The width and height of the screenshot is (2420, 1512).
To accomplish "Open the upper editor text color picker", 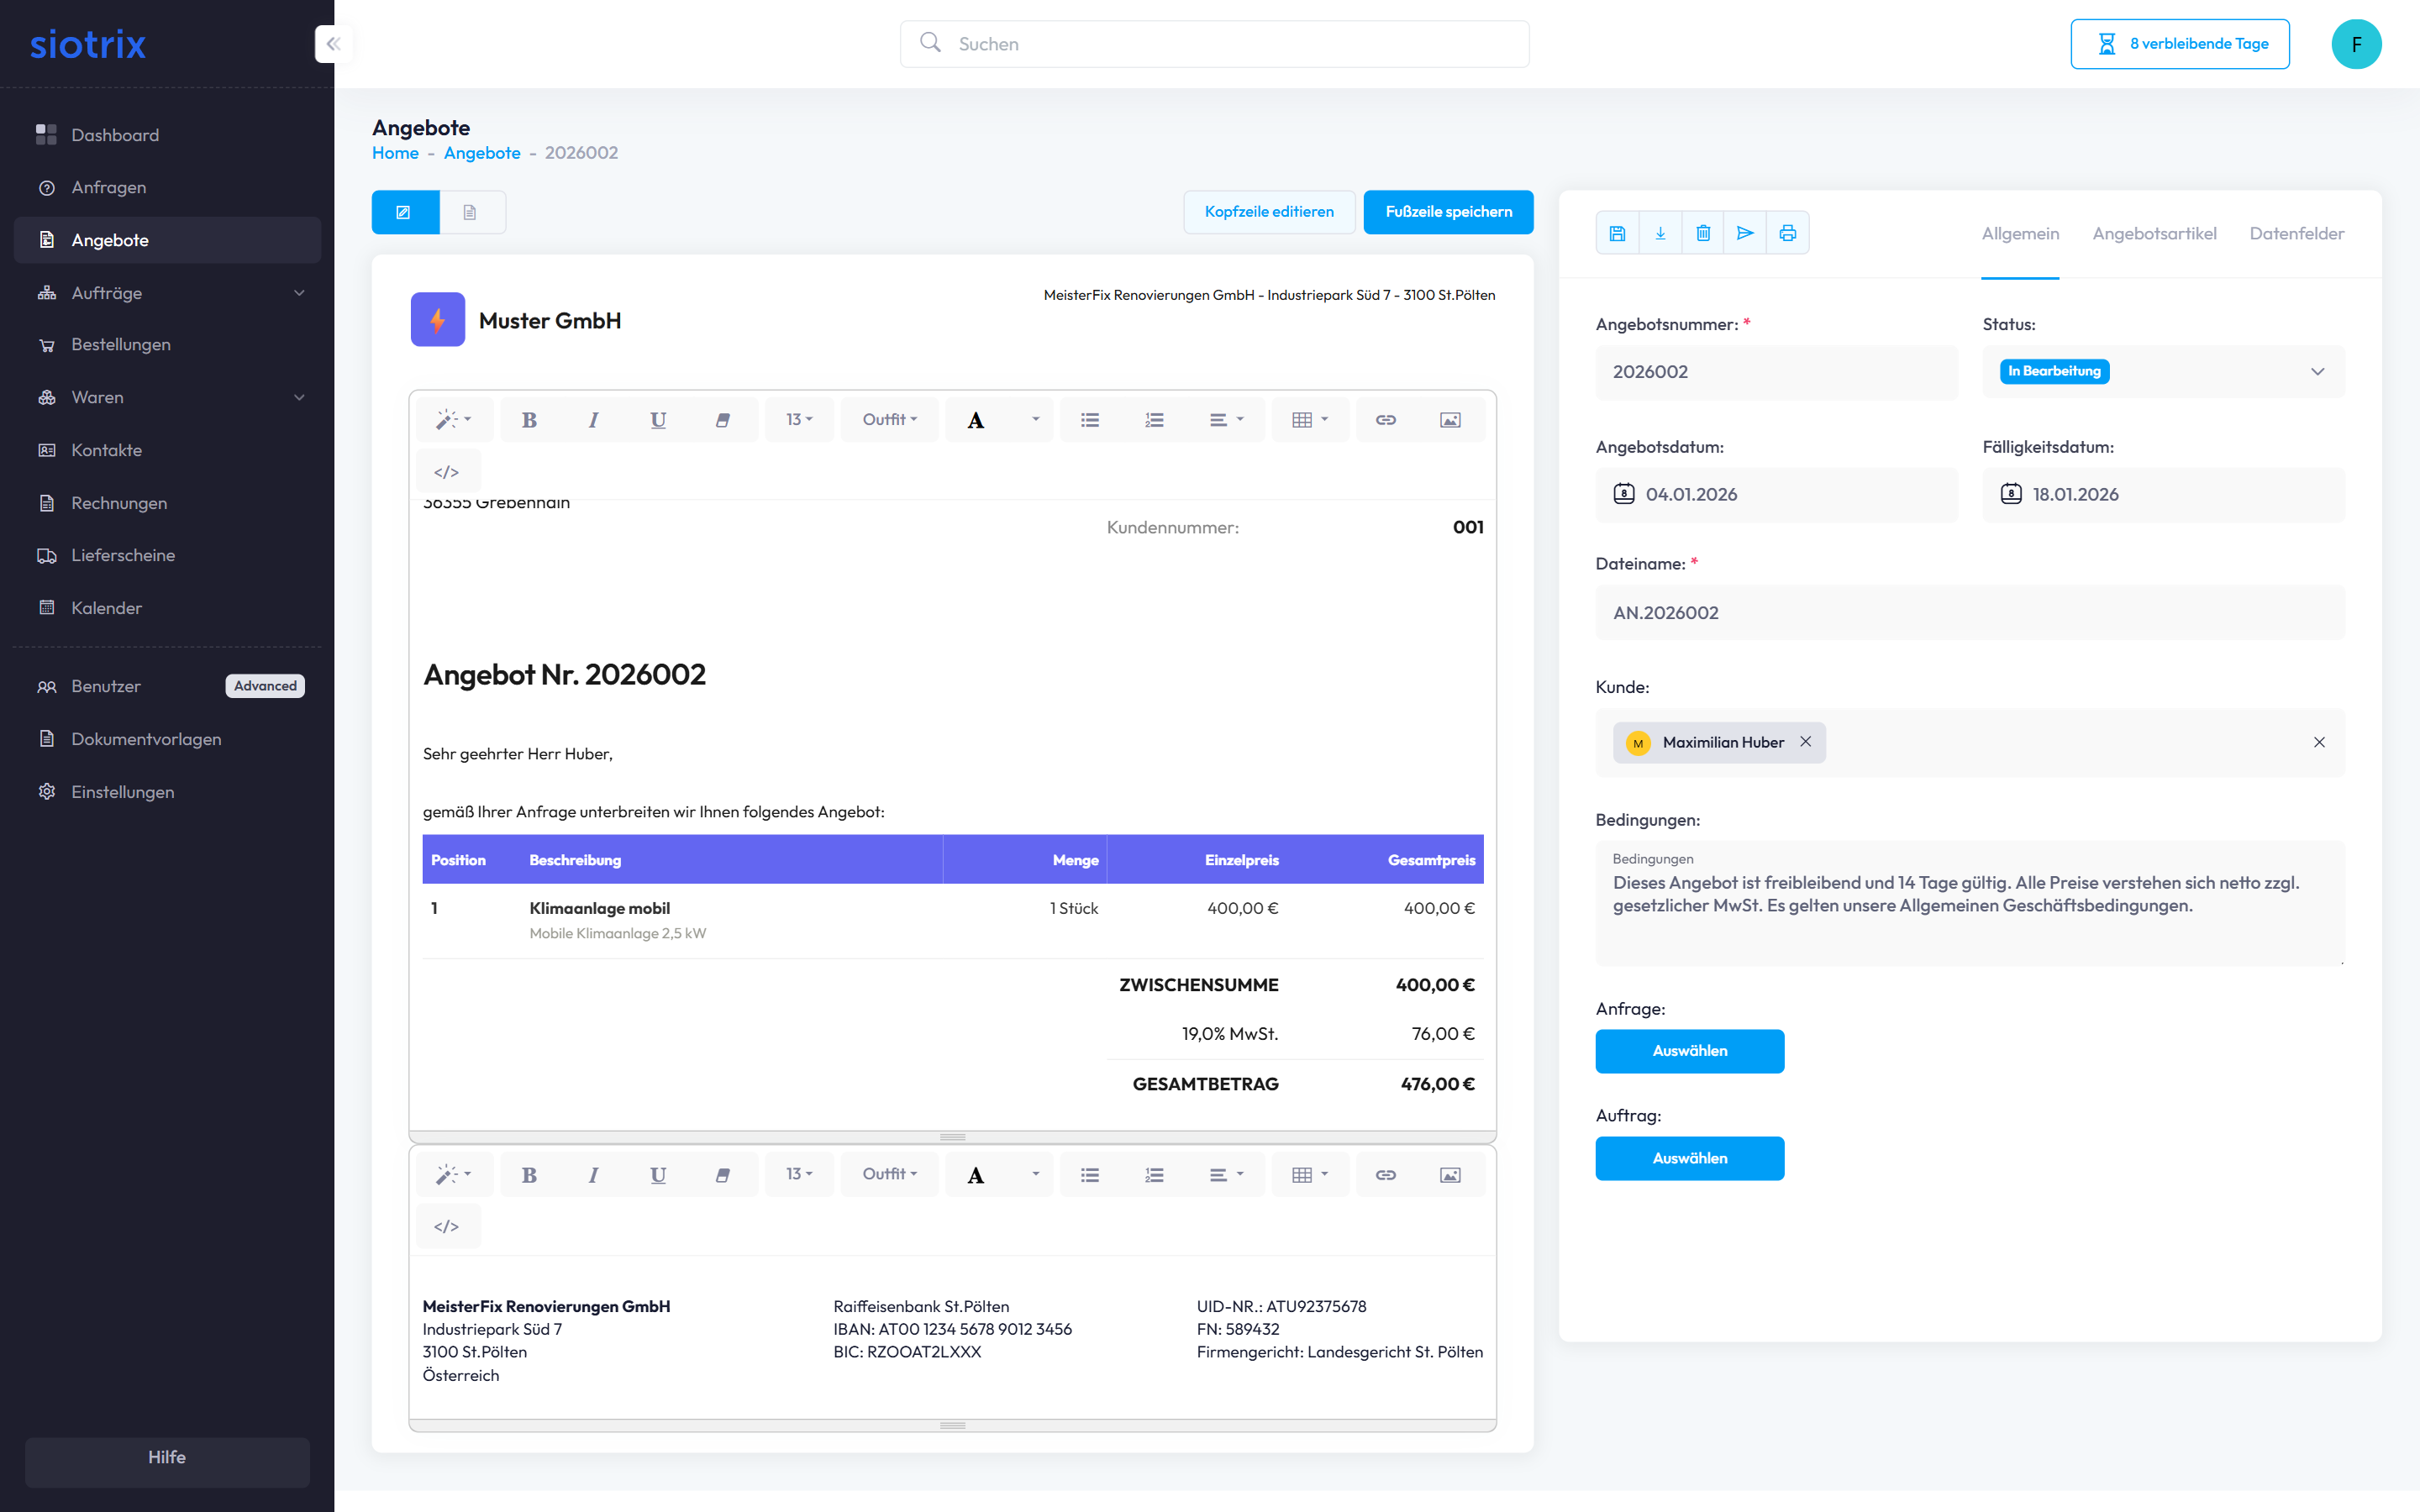I will coord(1035,420).
